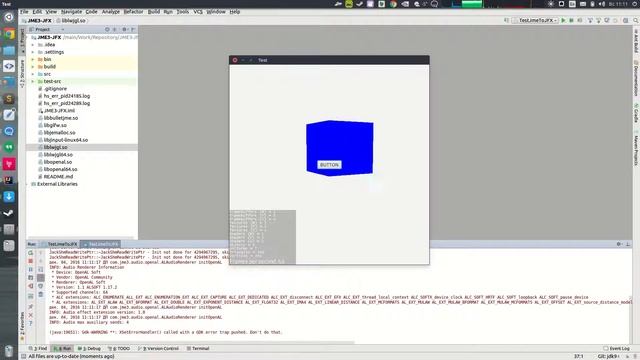Viewport: 640px width, 360px height.
Task: Toggle tool windows button in status bar corner
Action: pos(24,356)
